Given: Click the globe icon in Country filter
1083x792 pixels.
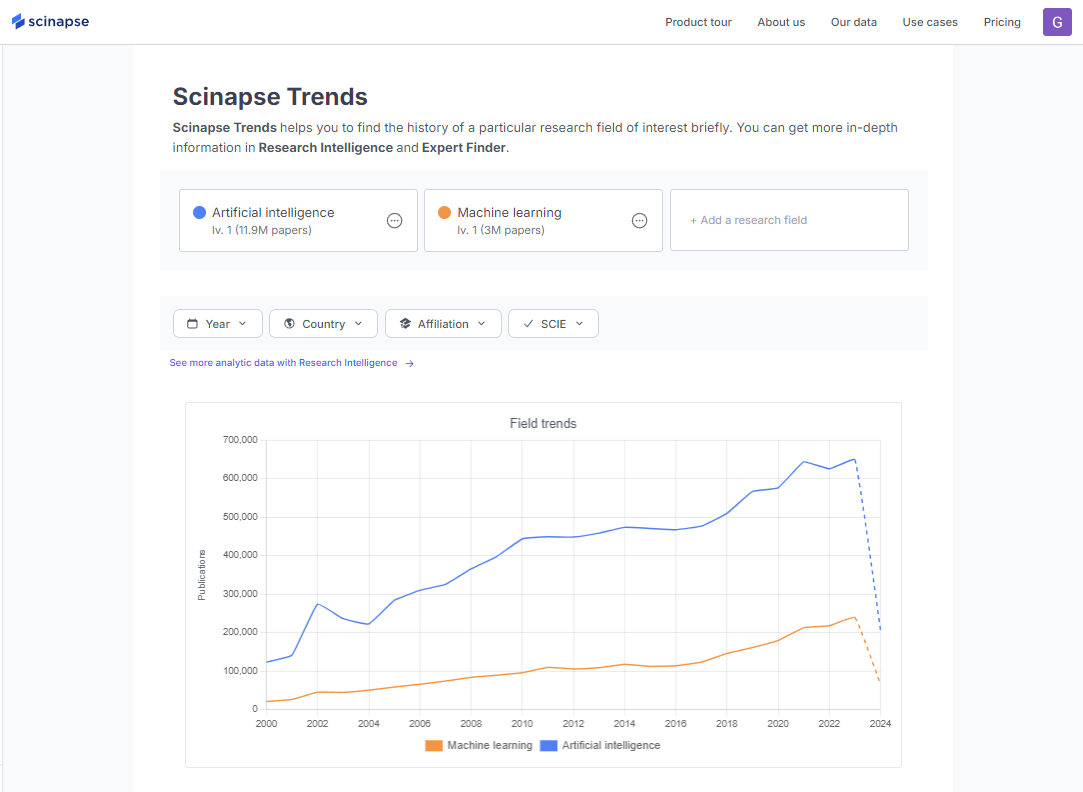Looking at the screenshot, I should coord(289,324).
